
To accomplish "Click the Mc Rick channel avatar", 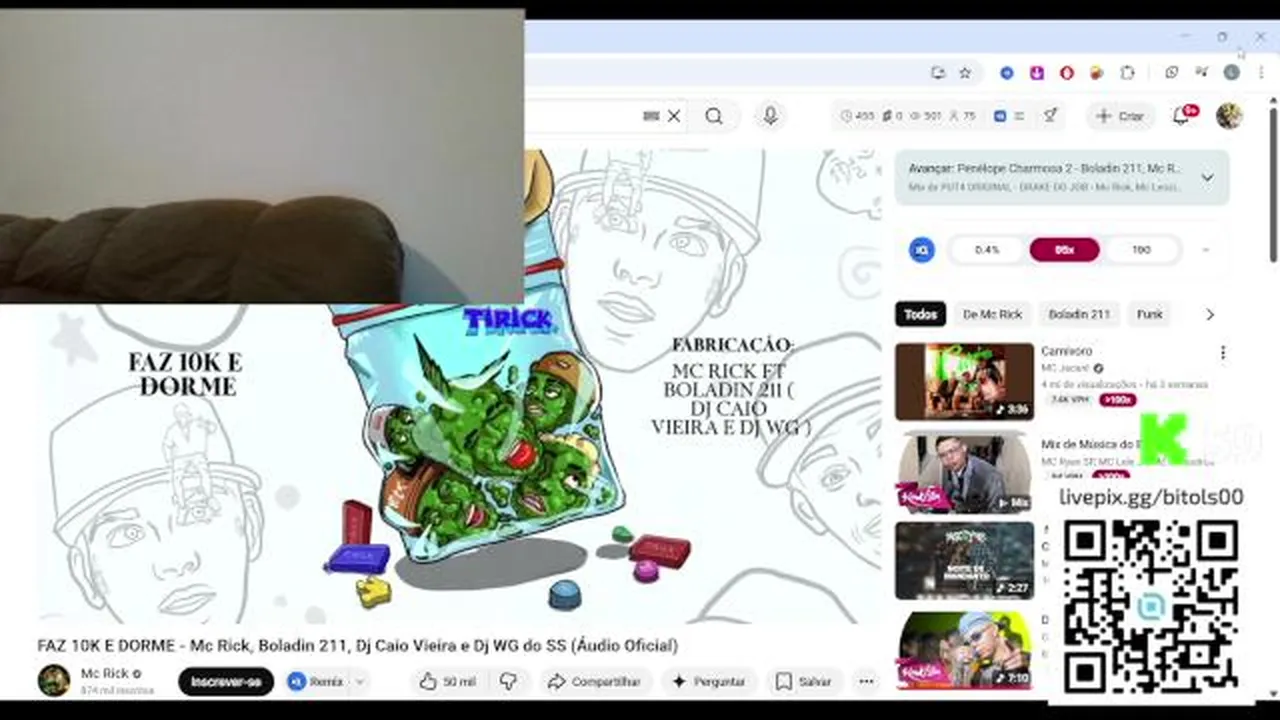I will tap(54, 680).
